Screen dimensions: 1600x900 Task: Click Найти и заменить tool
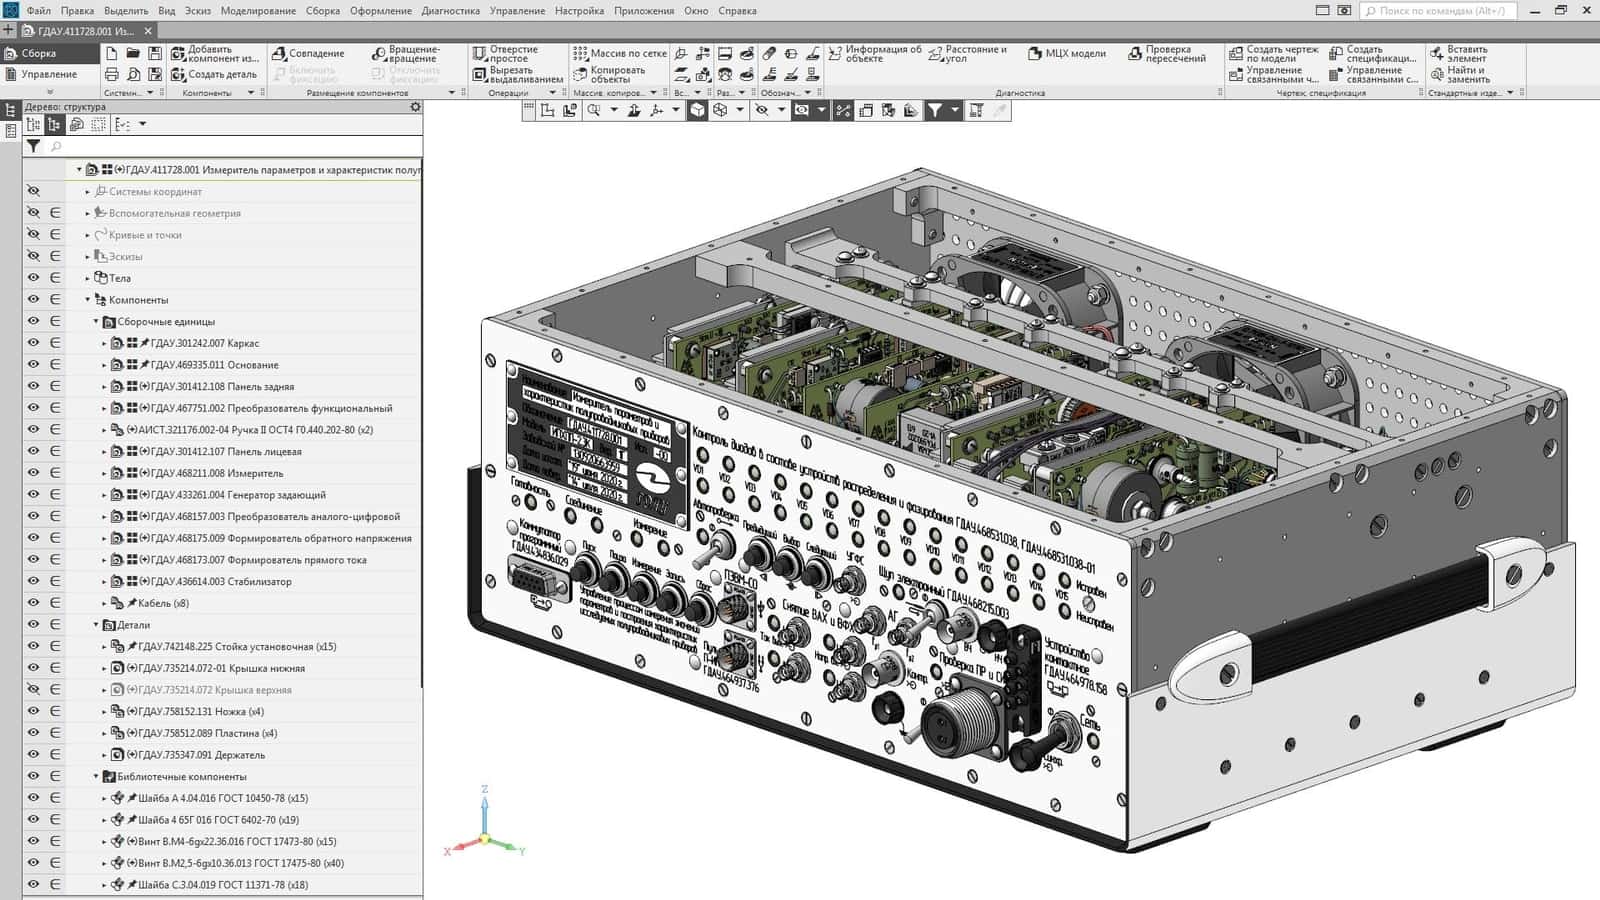coord(1460,74)
